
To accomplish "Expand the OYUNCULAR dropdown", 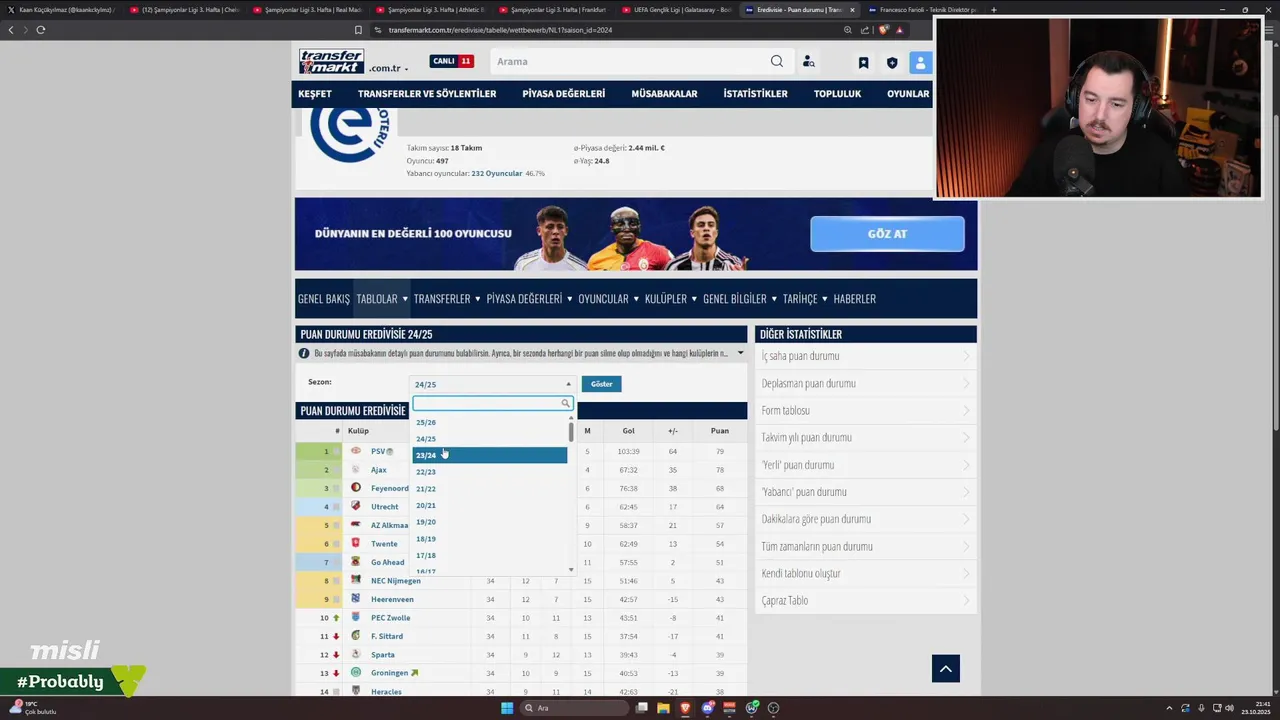I will click(x=608, y=299).
